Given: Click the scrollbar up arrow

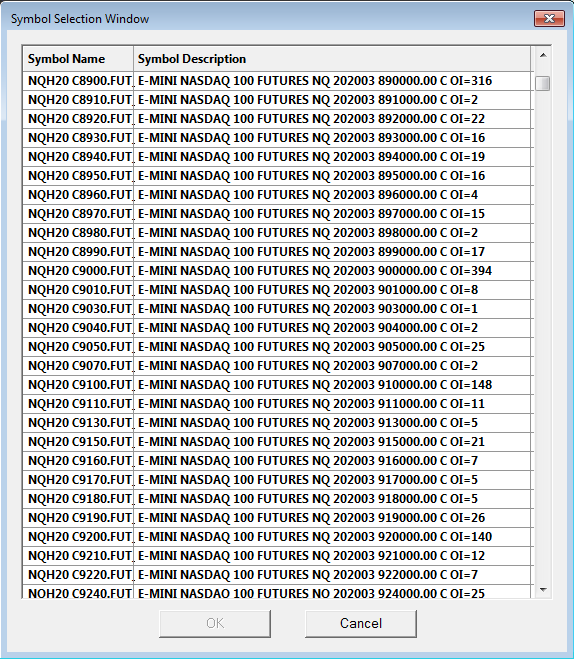Looking at the screenshot, I should [543, 55].
